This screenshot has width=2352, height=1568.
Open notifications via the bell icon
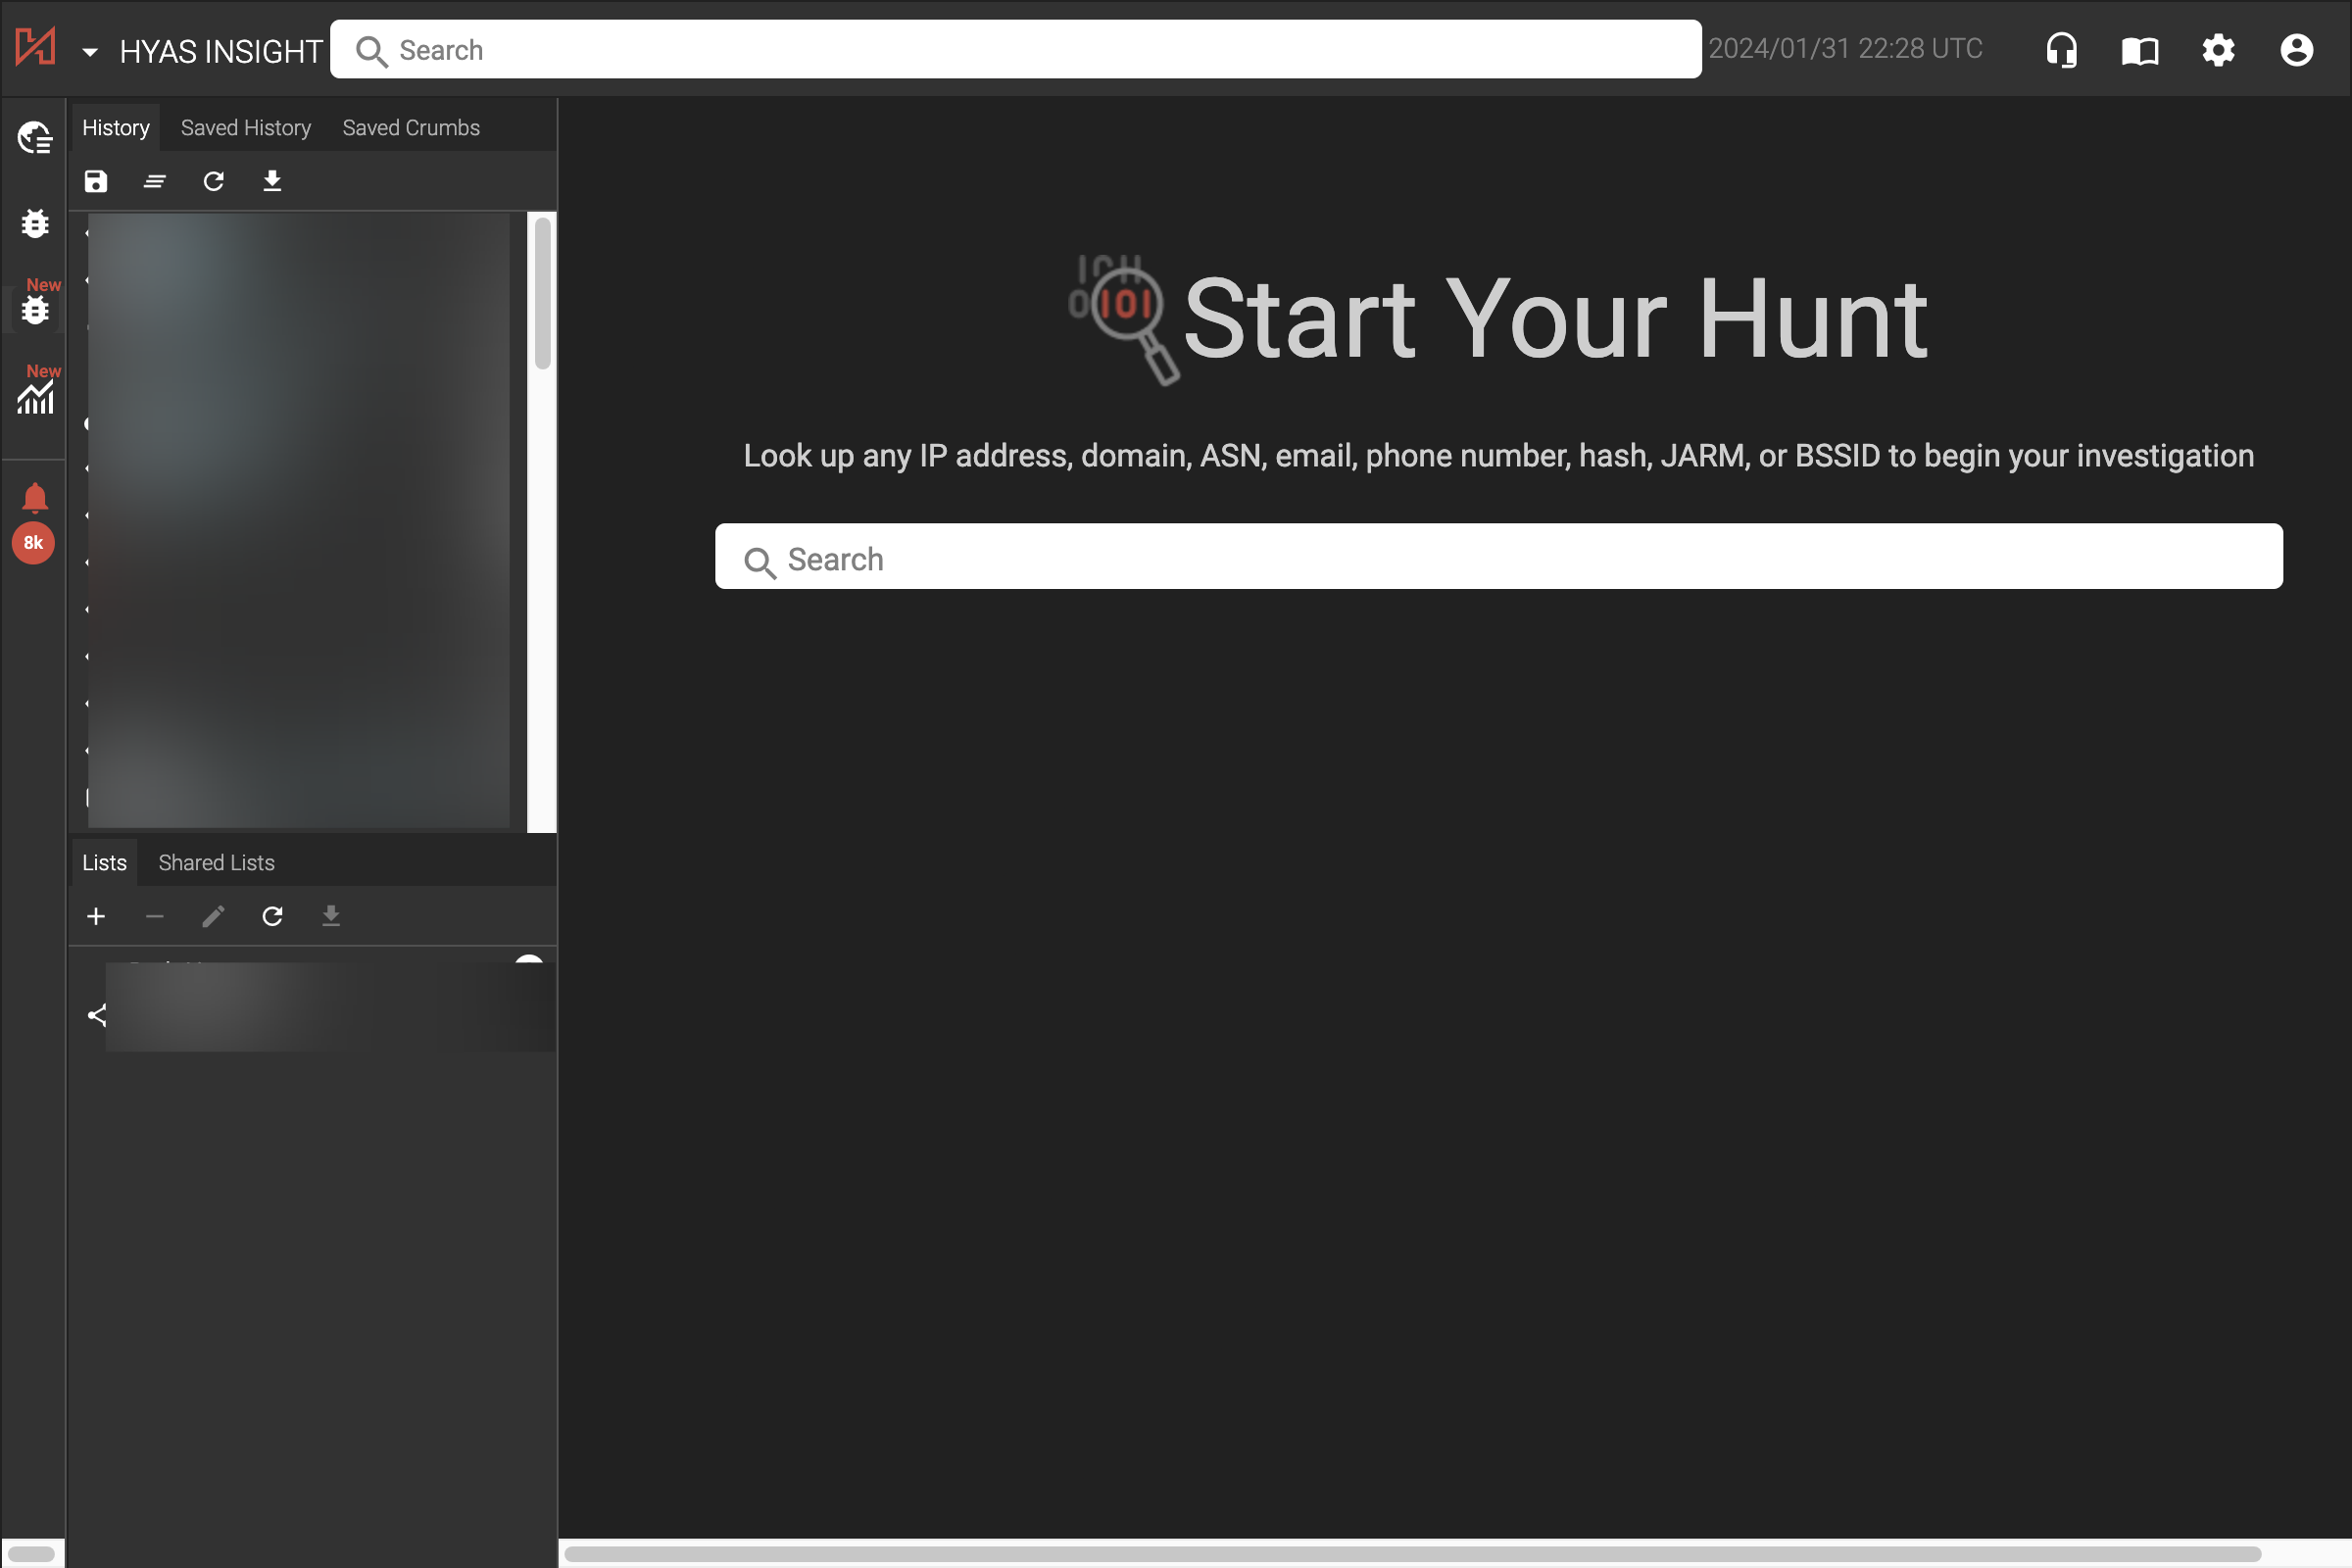[33, 496]
